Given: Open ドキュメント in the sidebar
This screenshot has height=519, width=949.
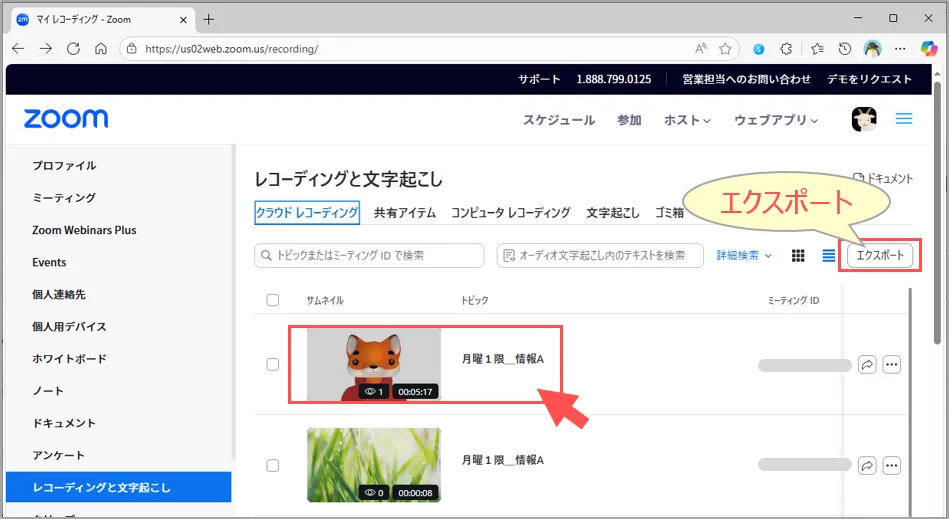Looking at the screenshot, I should pos(64,423).
